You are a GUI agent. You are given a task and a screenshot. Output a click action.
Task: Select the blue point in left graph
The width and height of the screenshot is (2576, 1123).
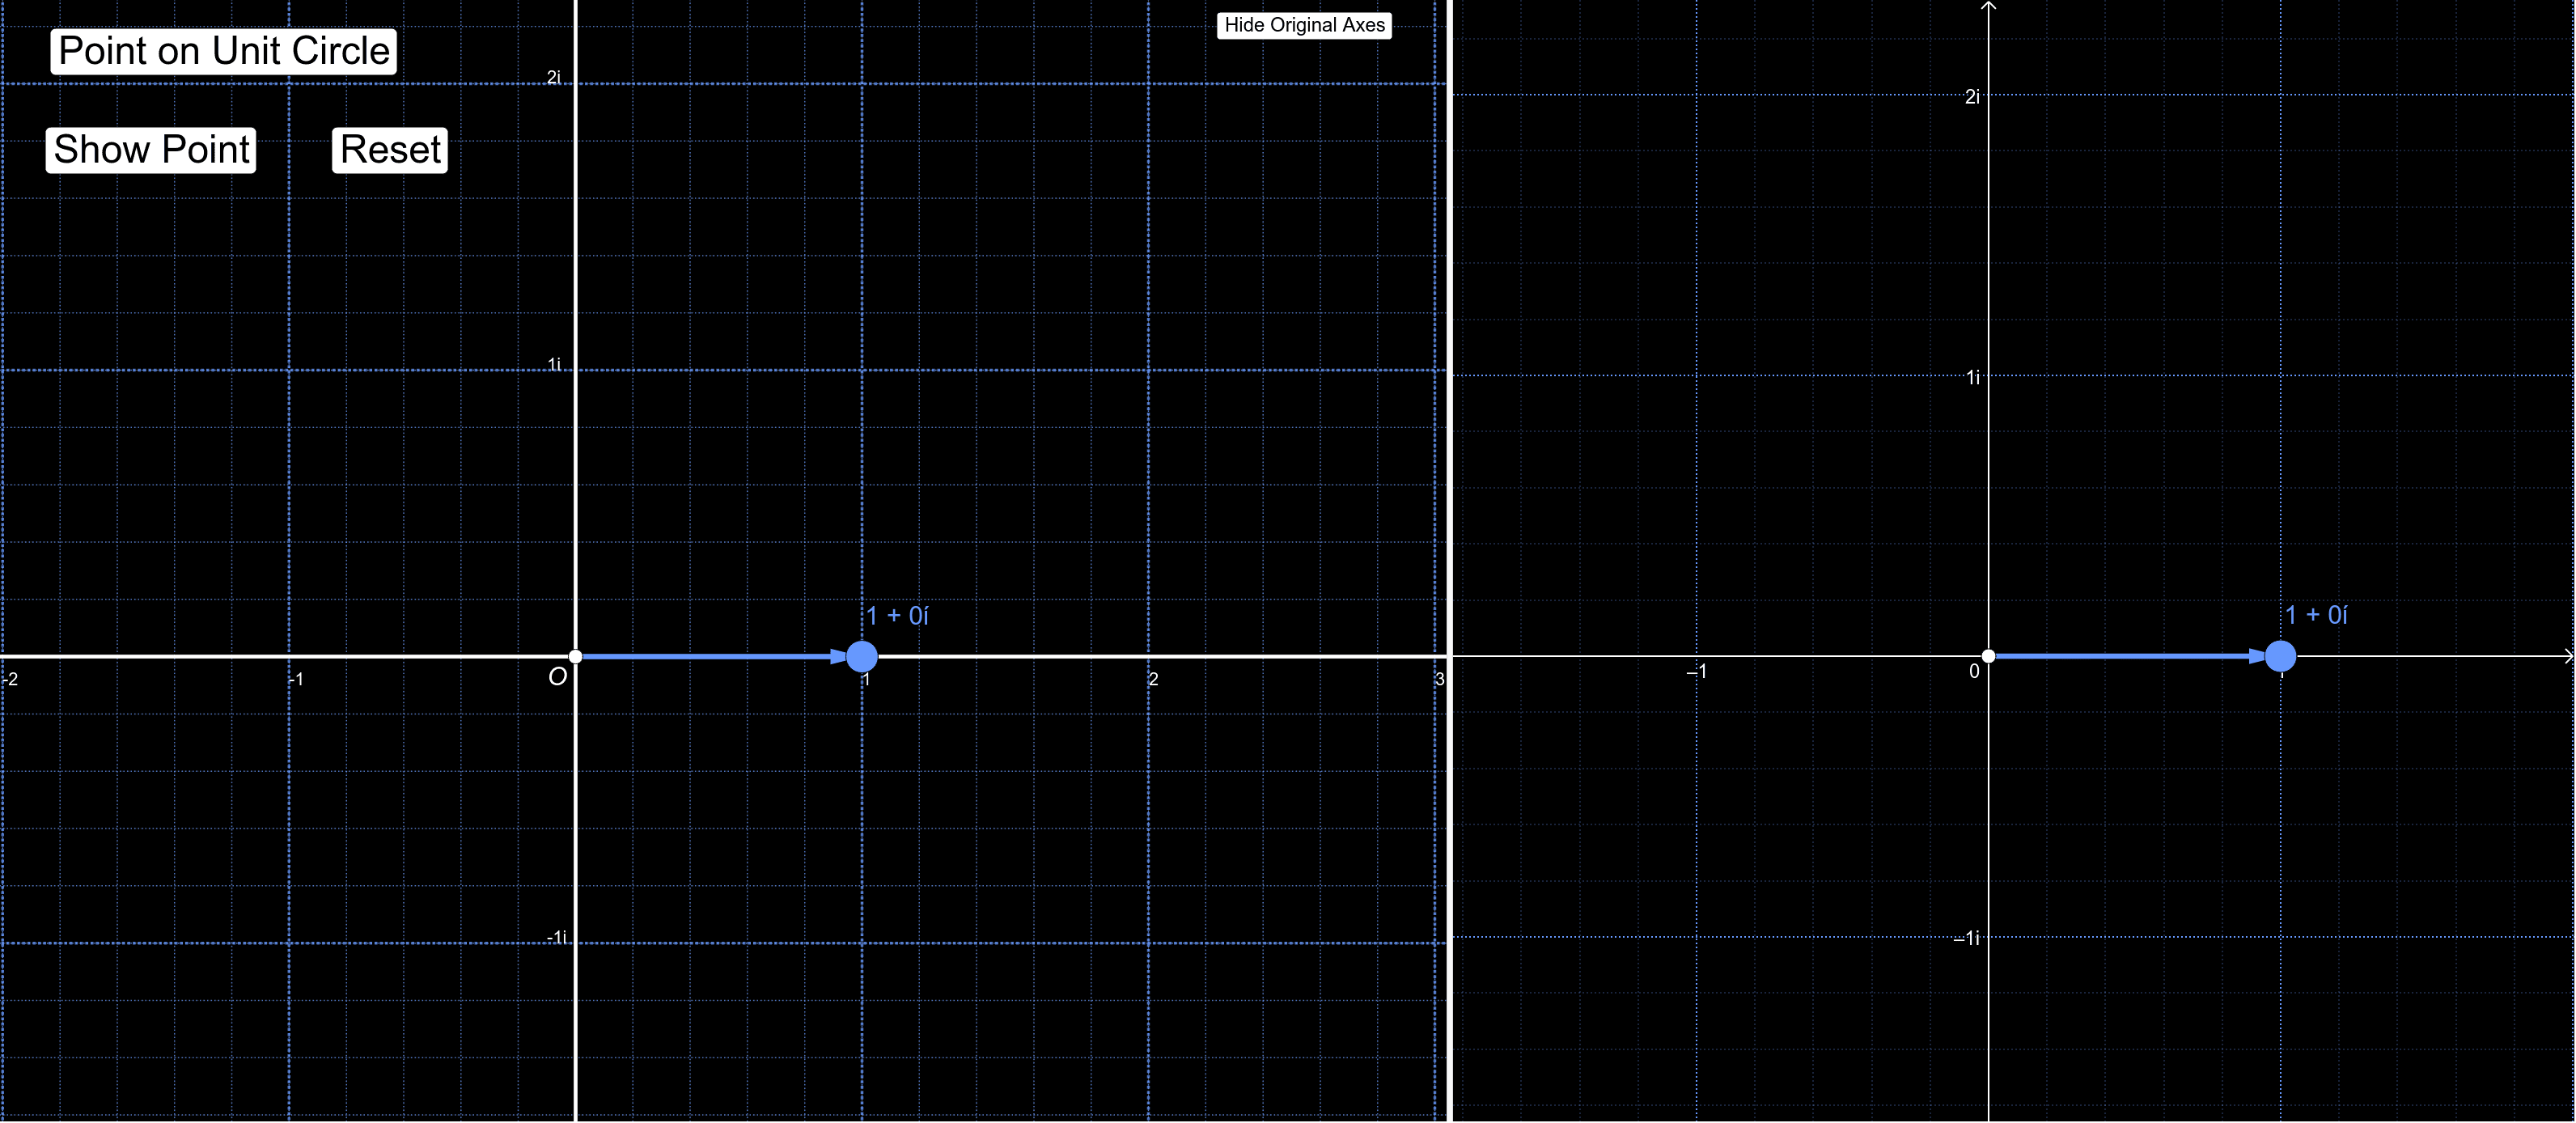pyautogui.click(x=862, y=657)
